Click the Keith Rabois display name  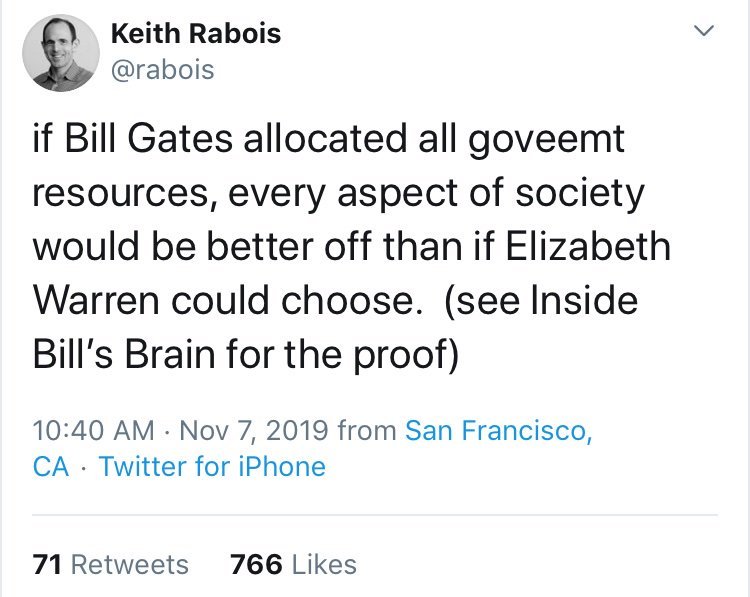pyautogui.click(x=195, y=33)
